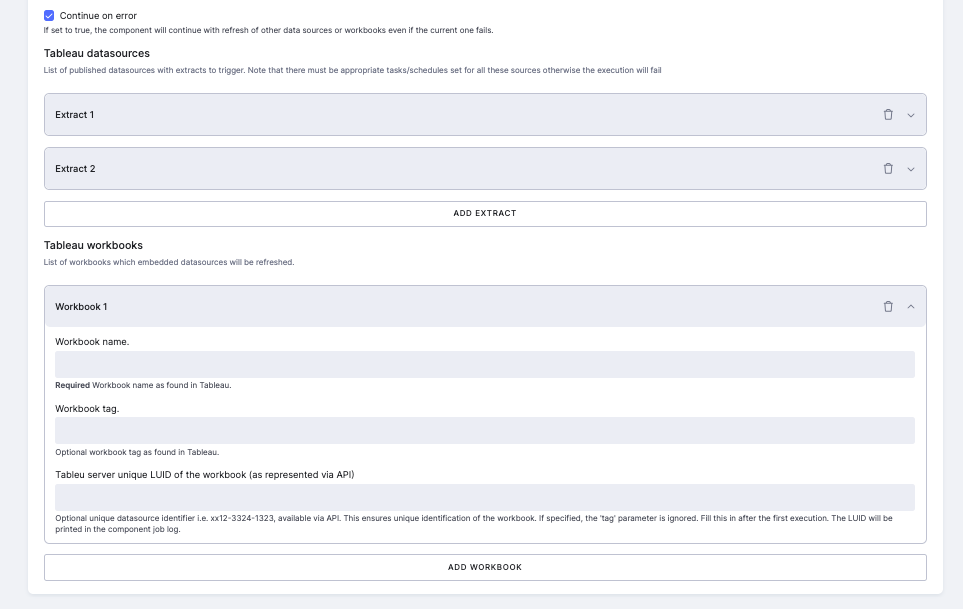Click the "Continue on error" label text
Screen dimensions: 963x609
pyautogui.click(x=98, y=16)
